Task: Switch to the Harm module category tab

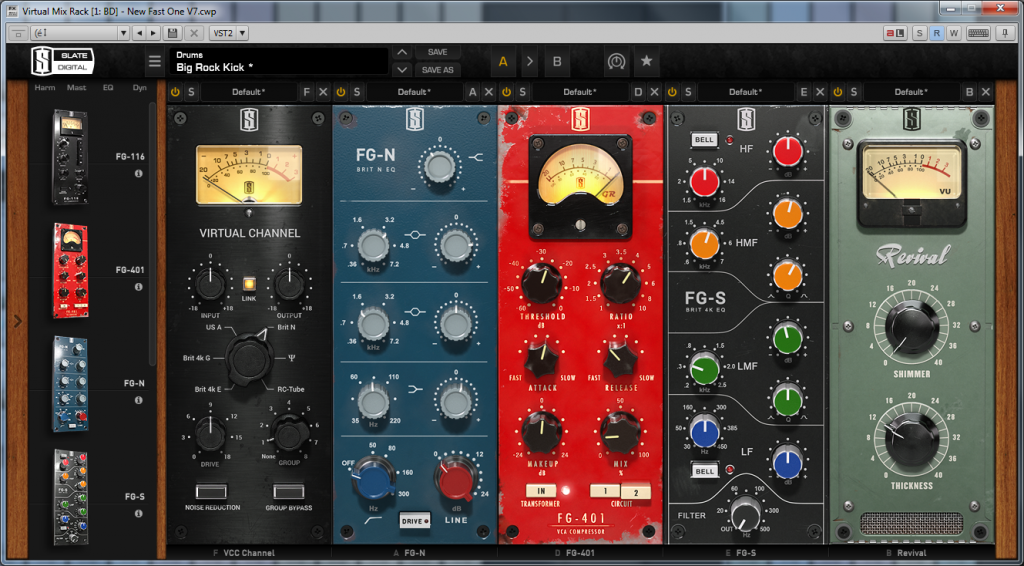Action: click(x=45, y=87)
